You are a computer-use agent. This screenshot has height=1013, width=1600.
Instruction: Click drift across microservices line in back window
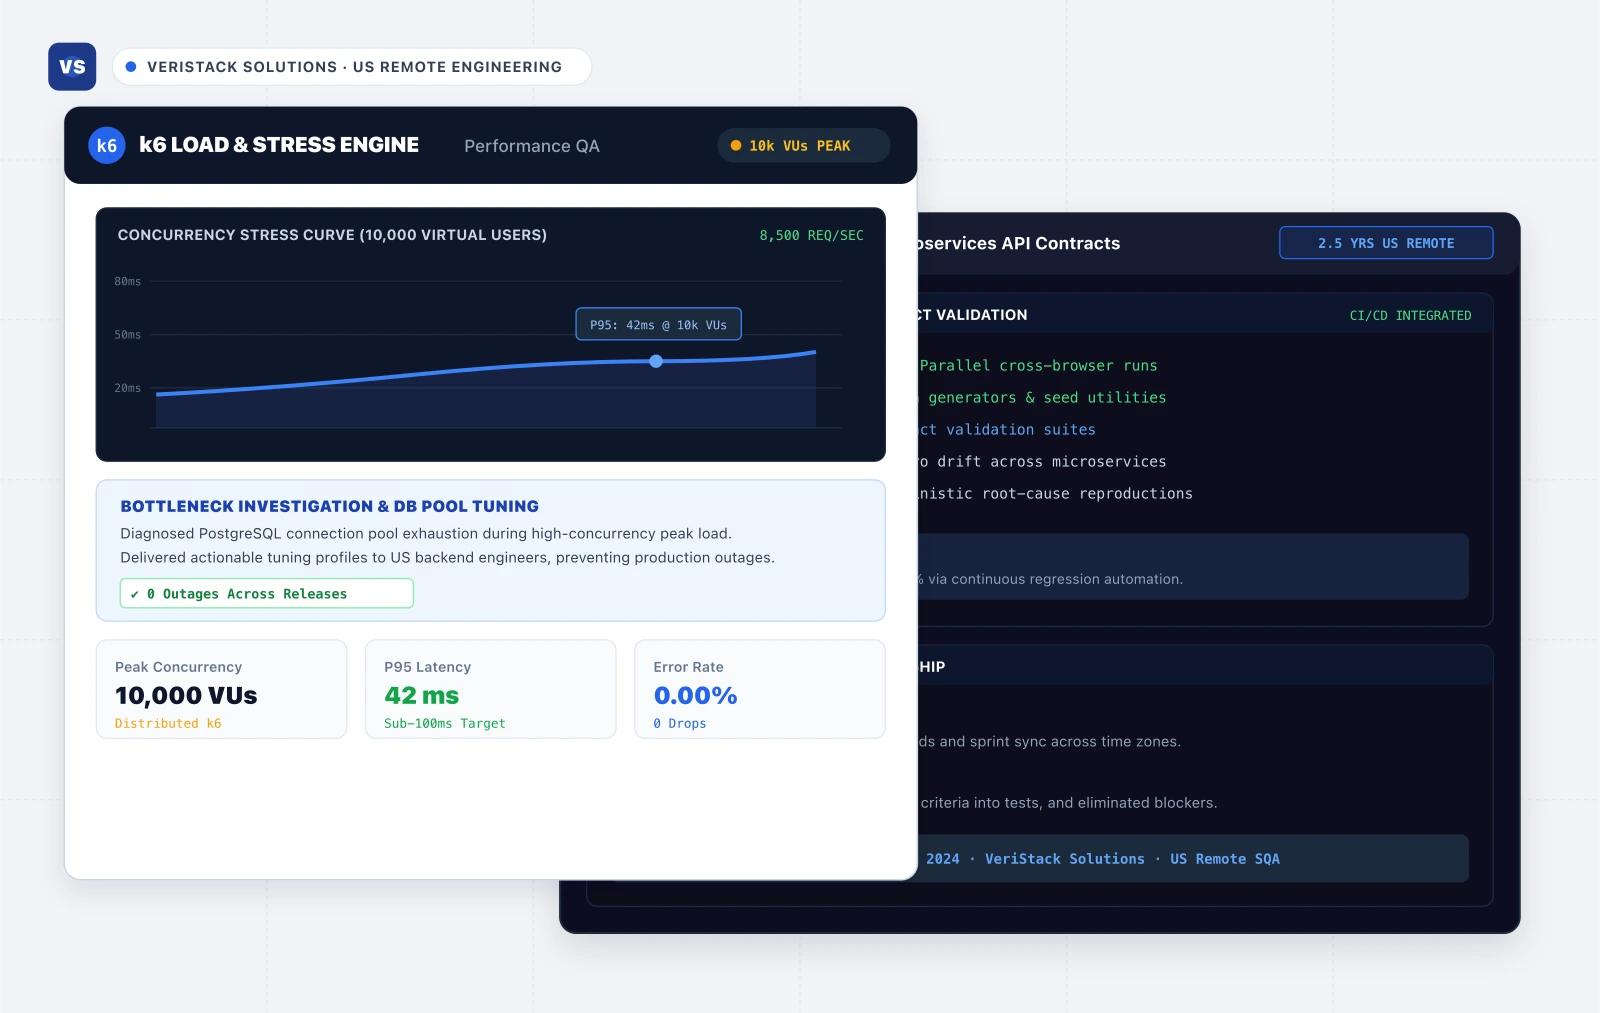1042,462
